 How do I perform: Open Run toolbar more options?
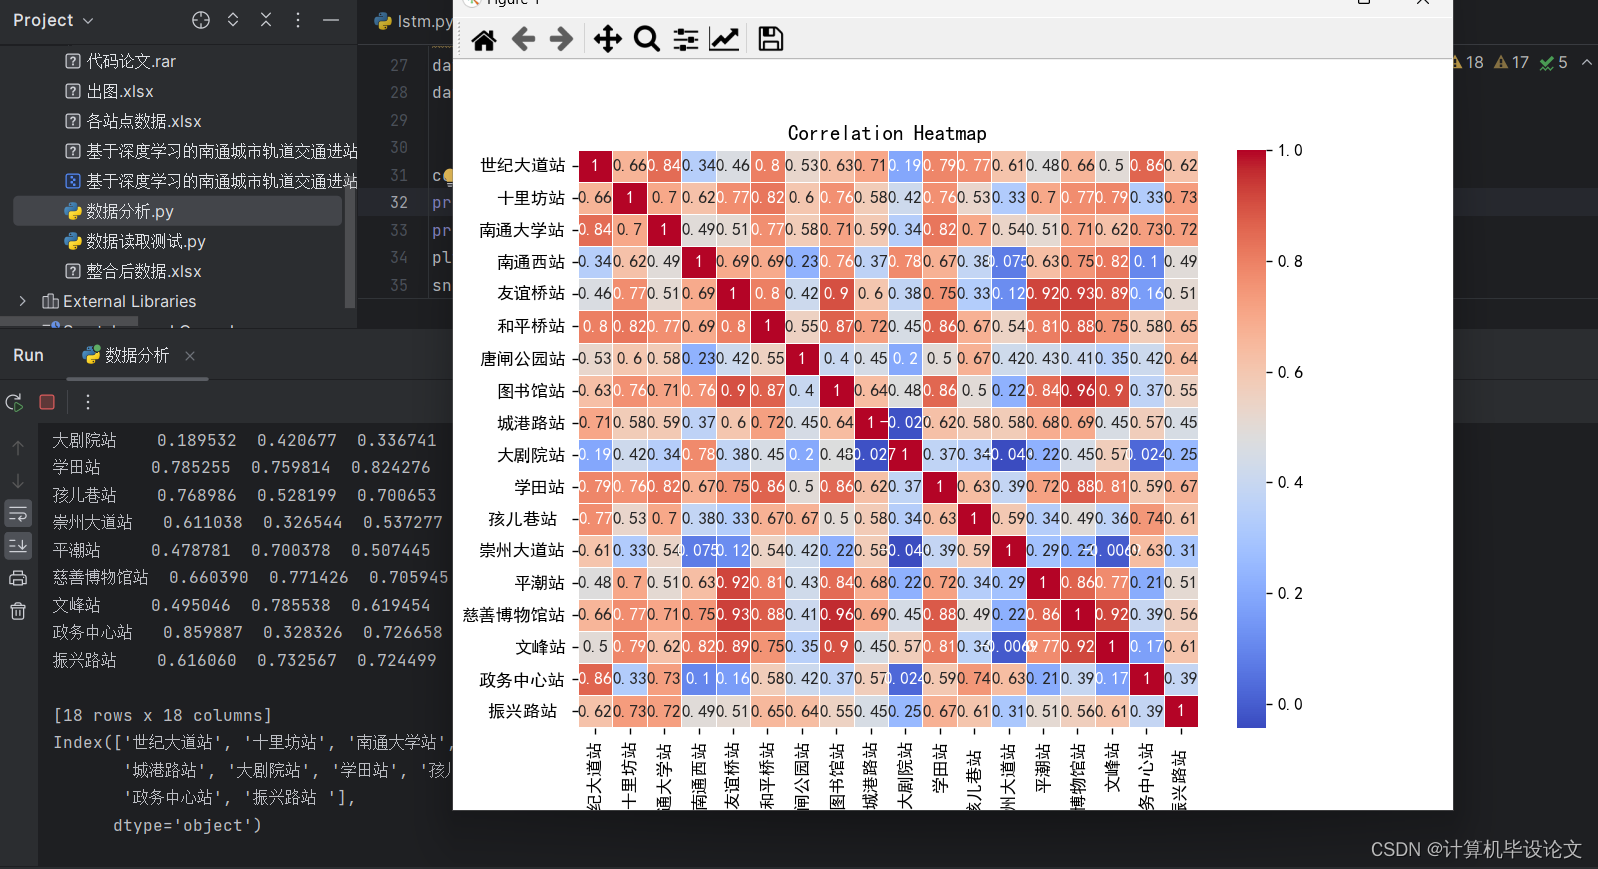[x=88, y=402]
